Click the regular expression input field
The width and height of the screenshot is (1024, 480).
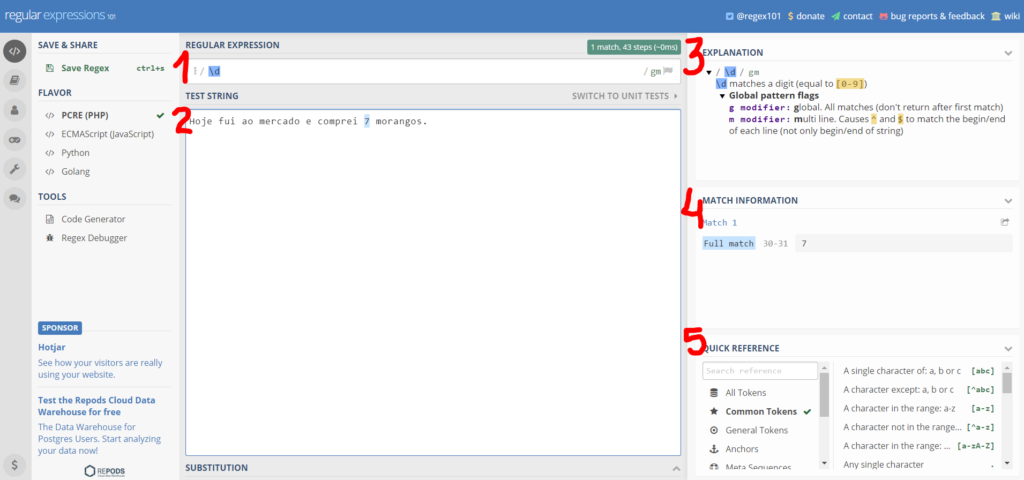(x=433, y=71)
